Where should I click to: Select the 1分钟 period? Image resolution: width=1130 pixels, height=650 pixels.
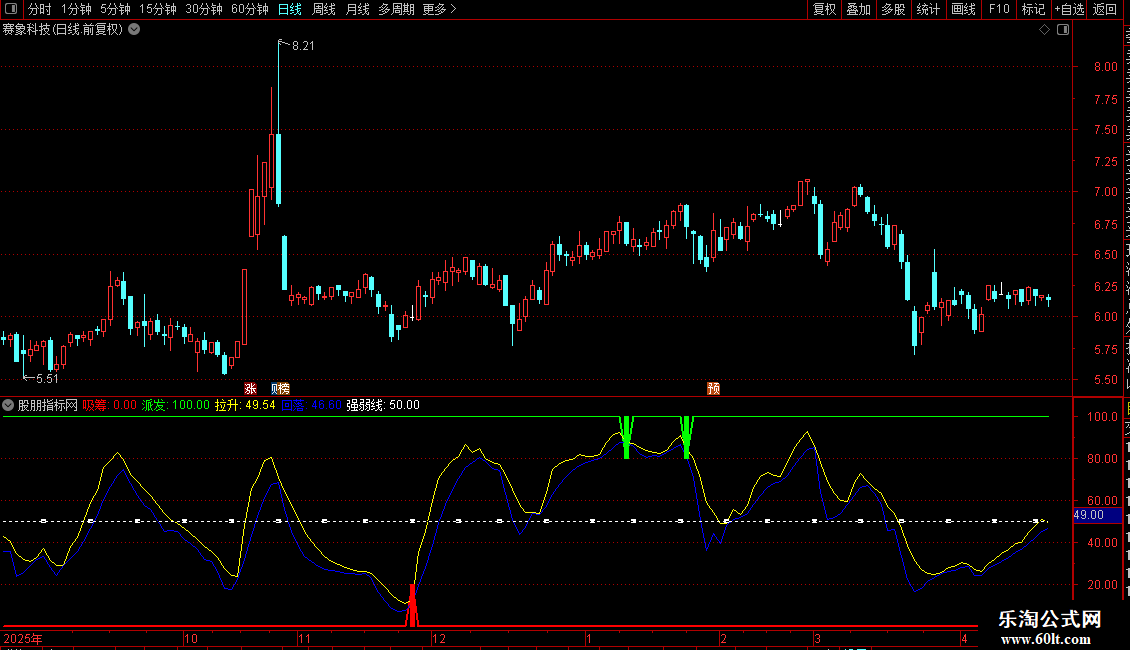coord(76,9)
